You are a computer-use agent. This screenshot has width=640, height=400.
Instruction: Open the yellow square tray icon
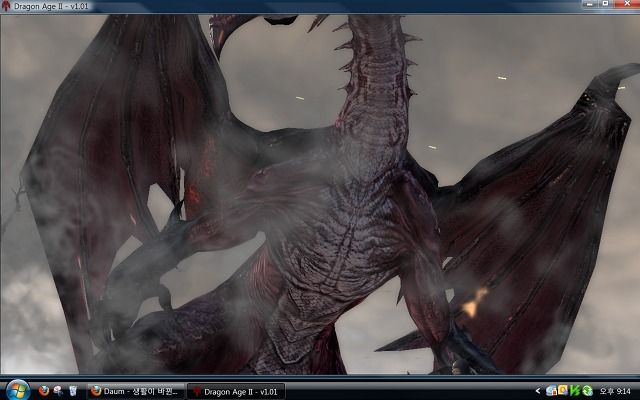[563, 390]
